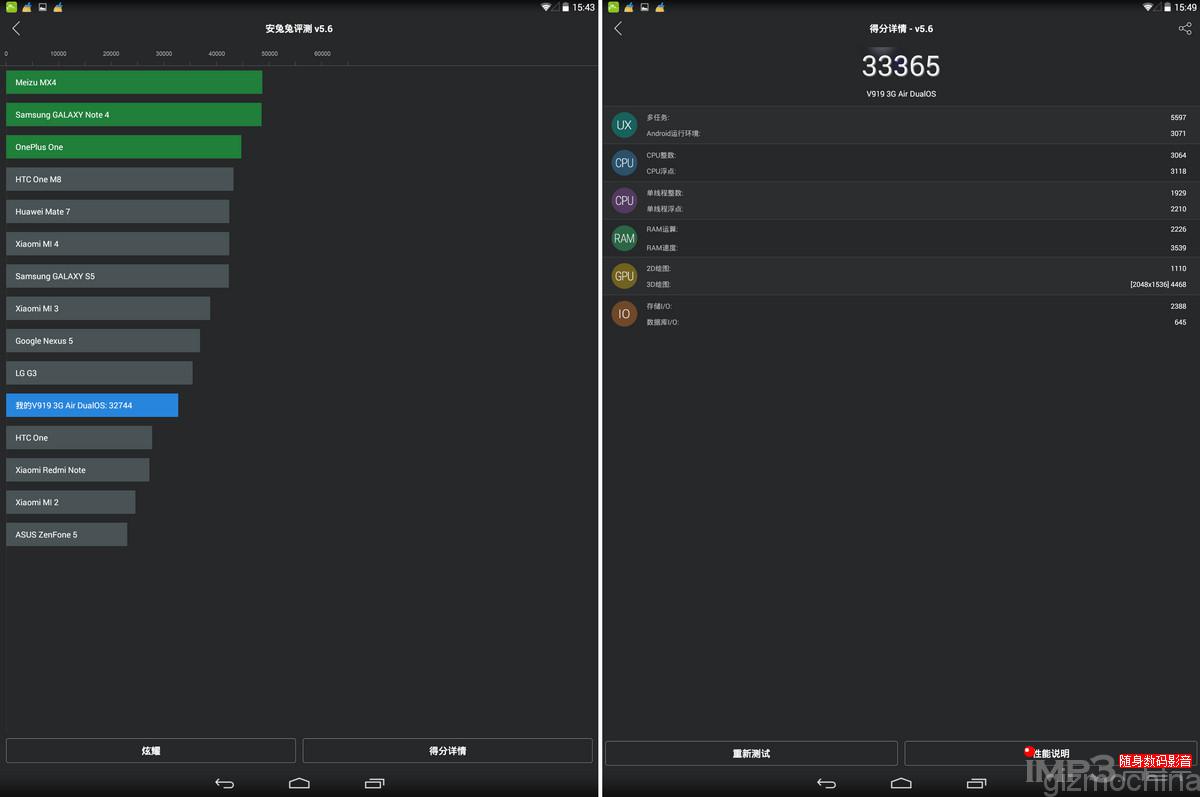The height and width of the screenshot is (797, 1200).
Task: Tap the 3D绘图 score row
Action: 916,284
